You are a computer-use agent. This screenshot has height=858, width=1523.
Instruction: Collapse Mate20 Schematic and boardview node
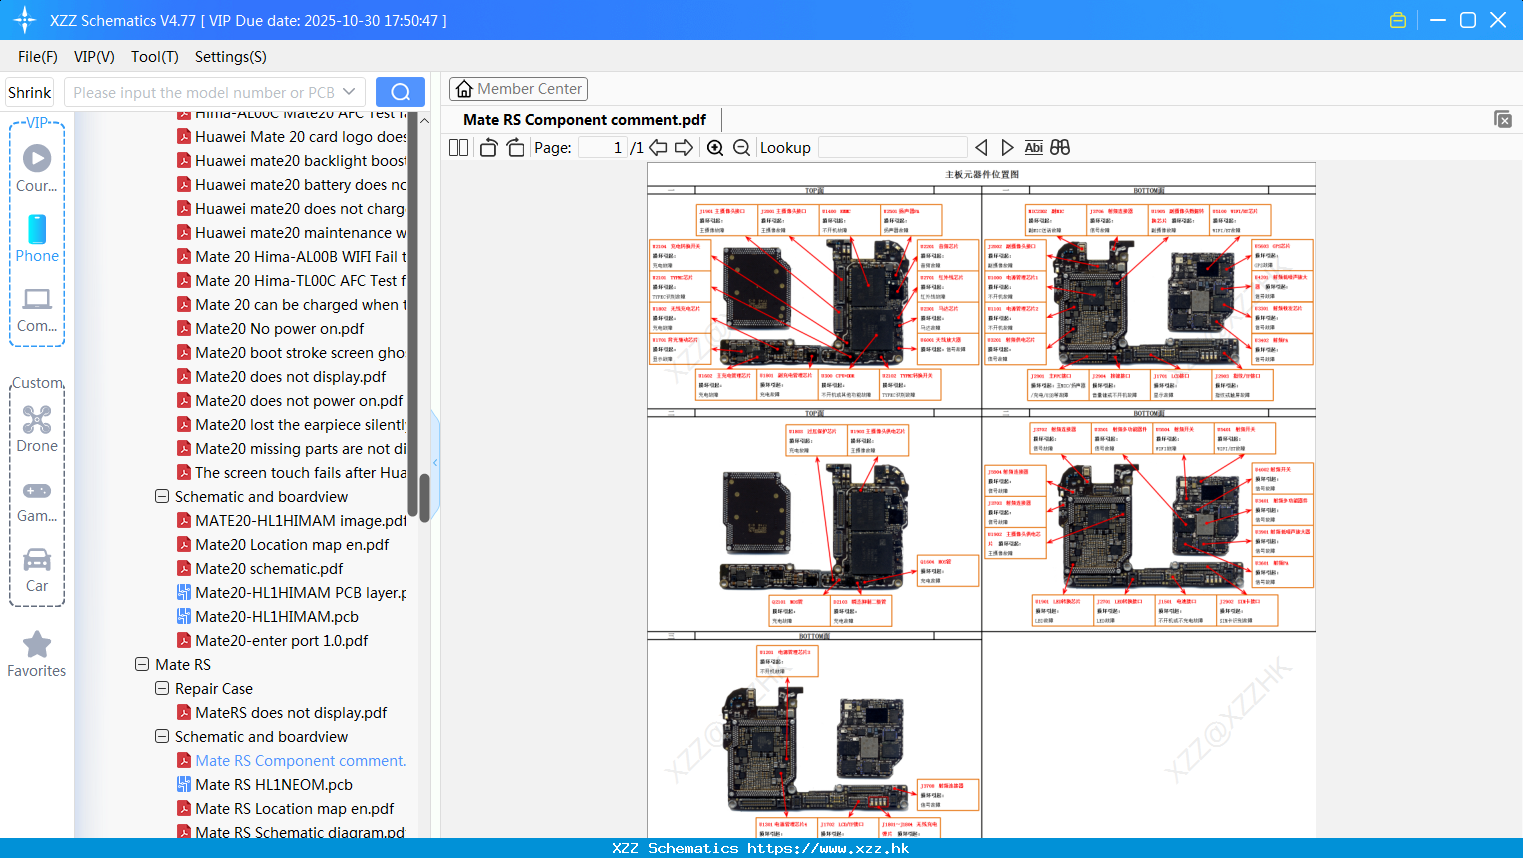(x=162, y=496)
